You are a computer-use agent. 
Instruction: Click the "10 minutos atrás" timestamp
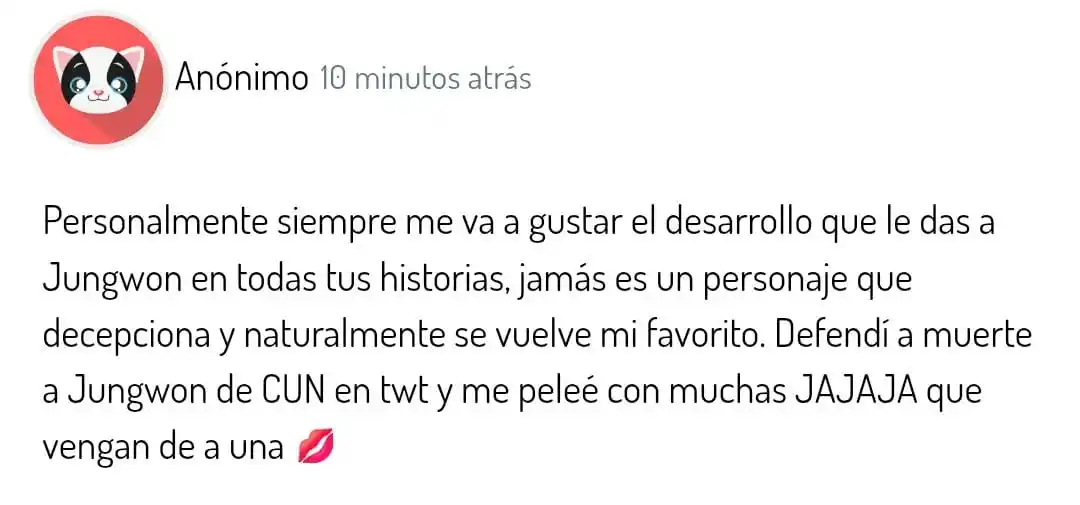tap(426, 80)
